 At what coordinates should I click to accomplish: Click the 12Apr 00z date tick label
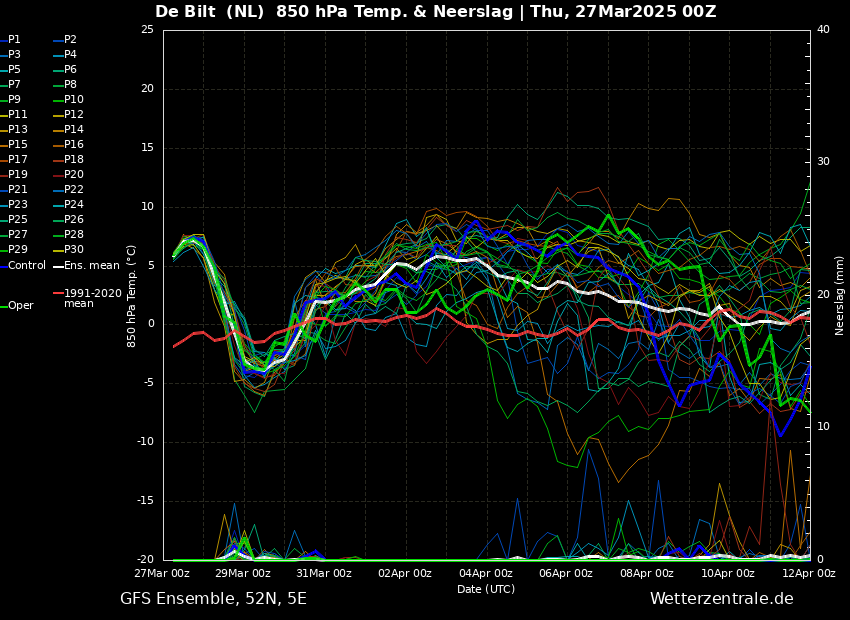(809, 573)
